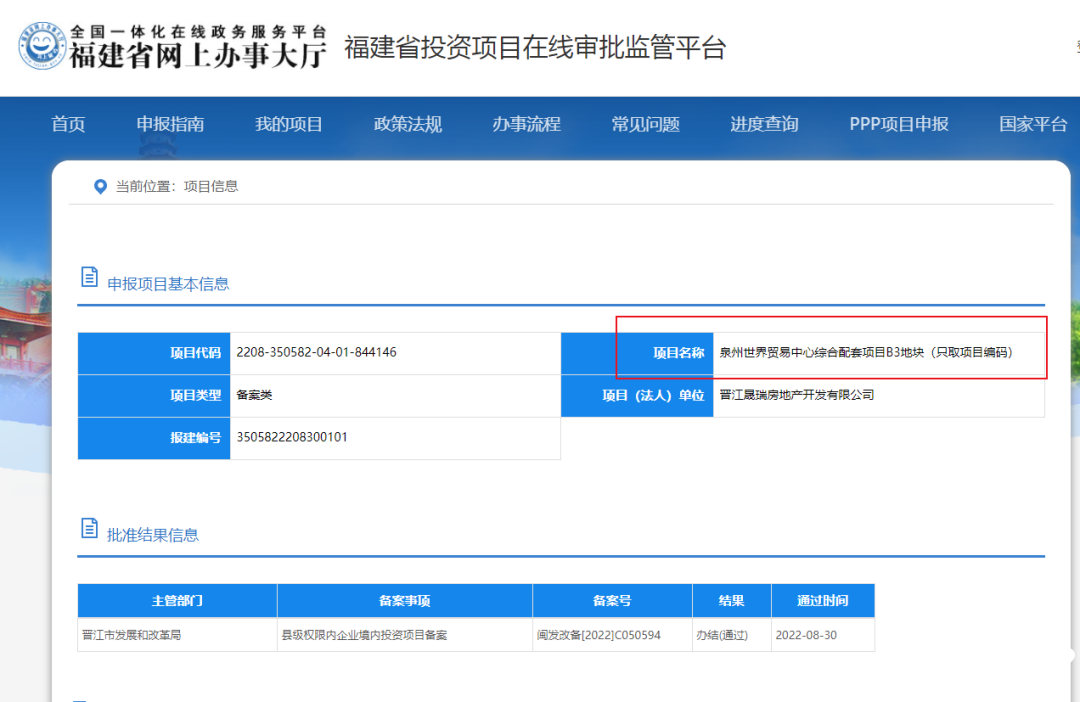Select the number 3505822208300101
1080x702 pixels.
(292, 437)
